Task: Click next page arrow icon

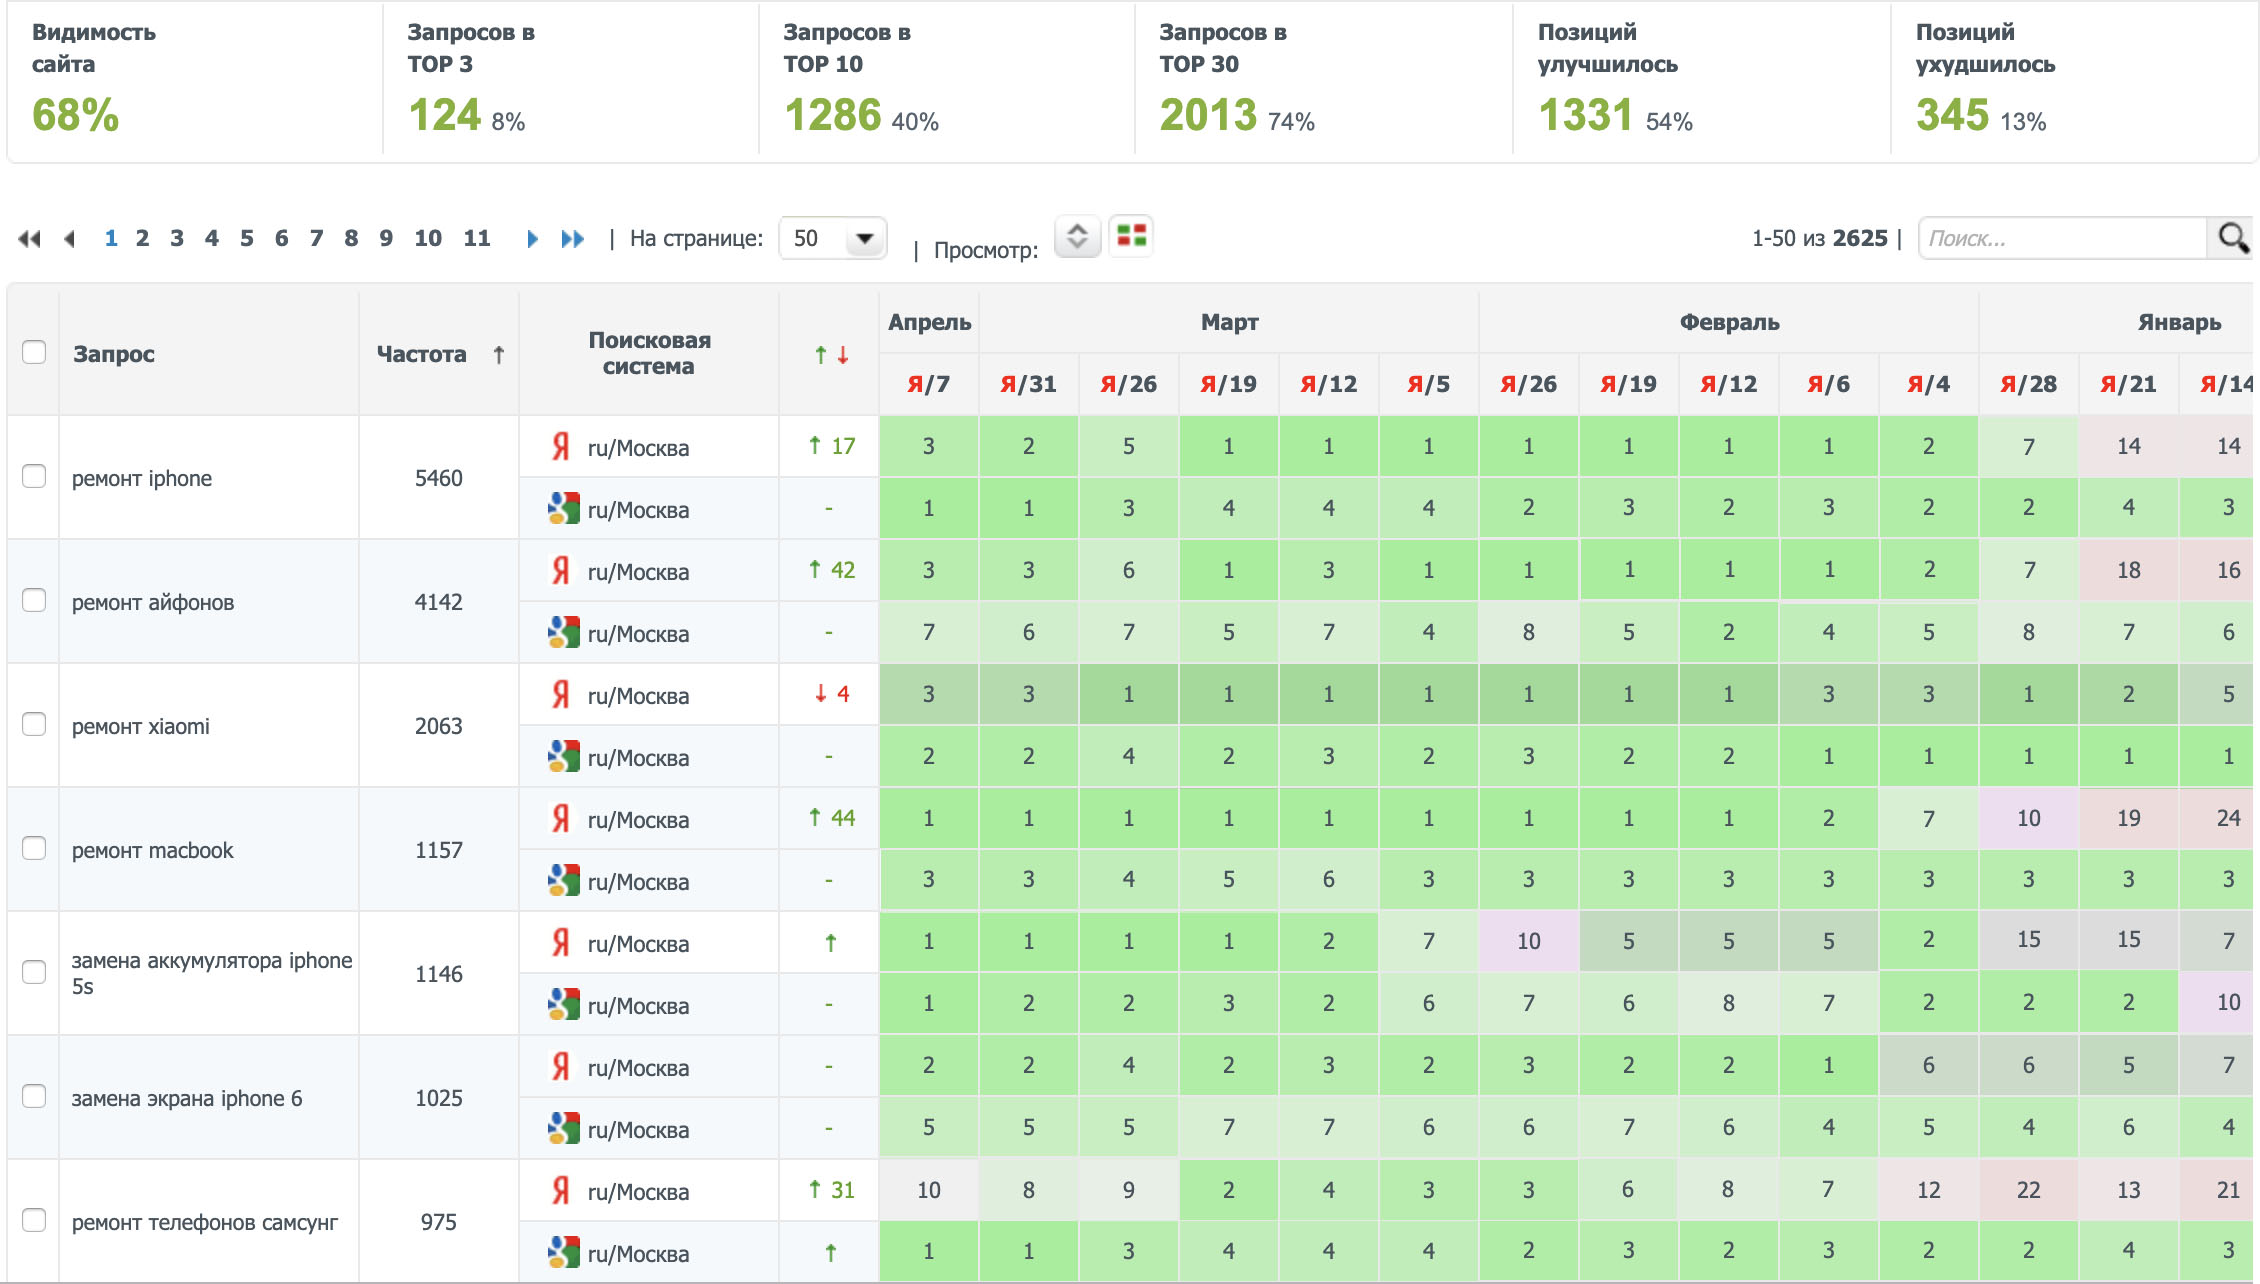Action: point(532,239)
